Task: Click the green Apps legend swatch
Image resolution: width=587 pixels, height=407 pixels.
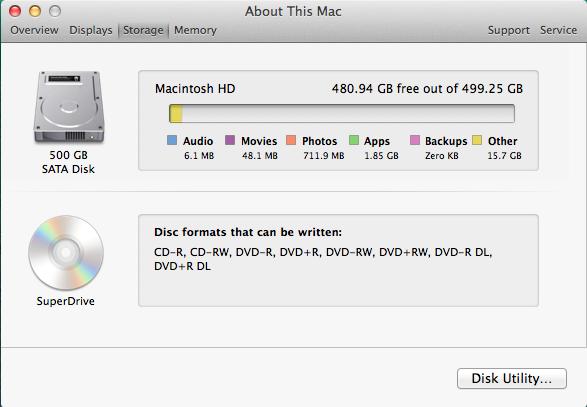Action: point(354,140)
